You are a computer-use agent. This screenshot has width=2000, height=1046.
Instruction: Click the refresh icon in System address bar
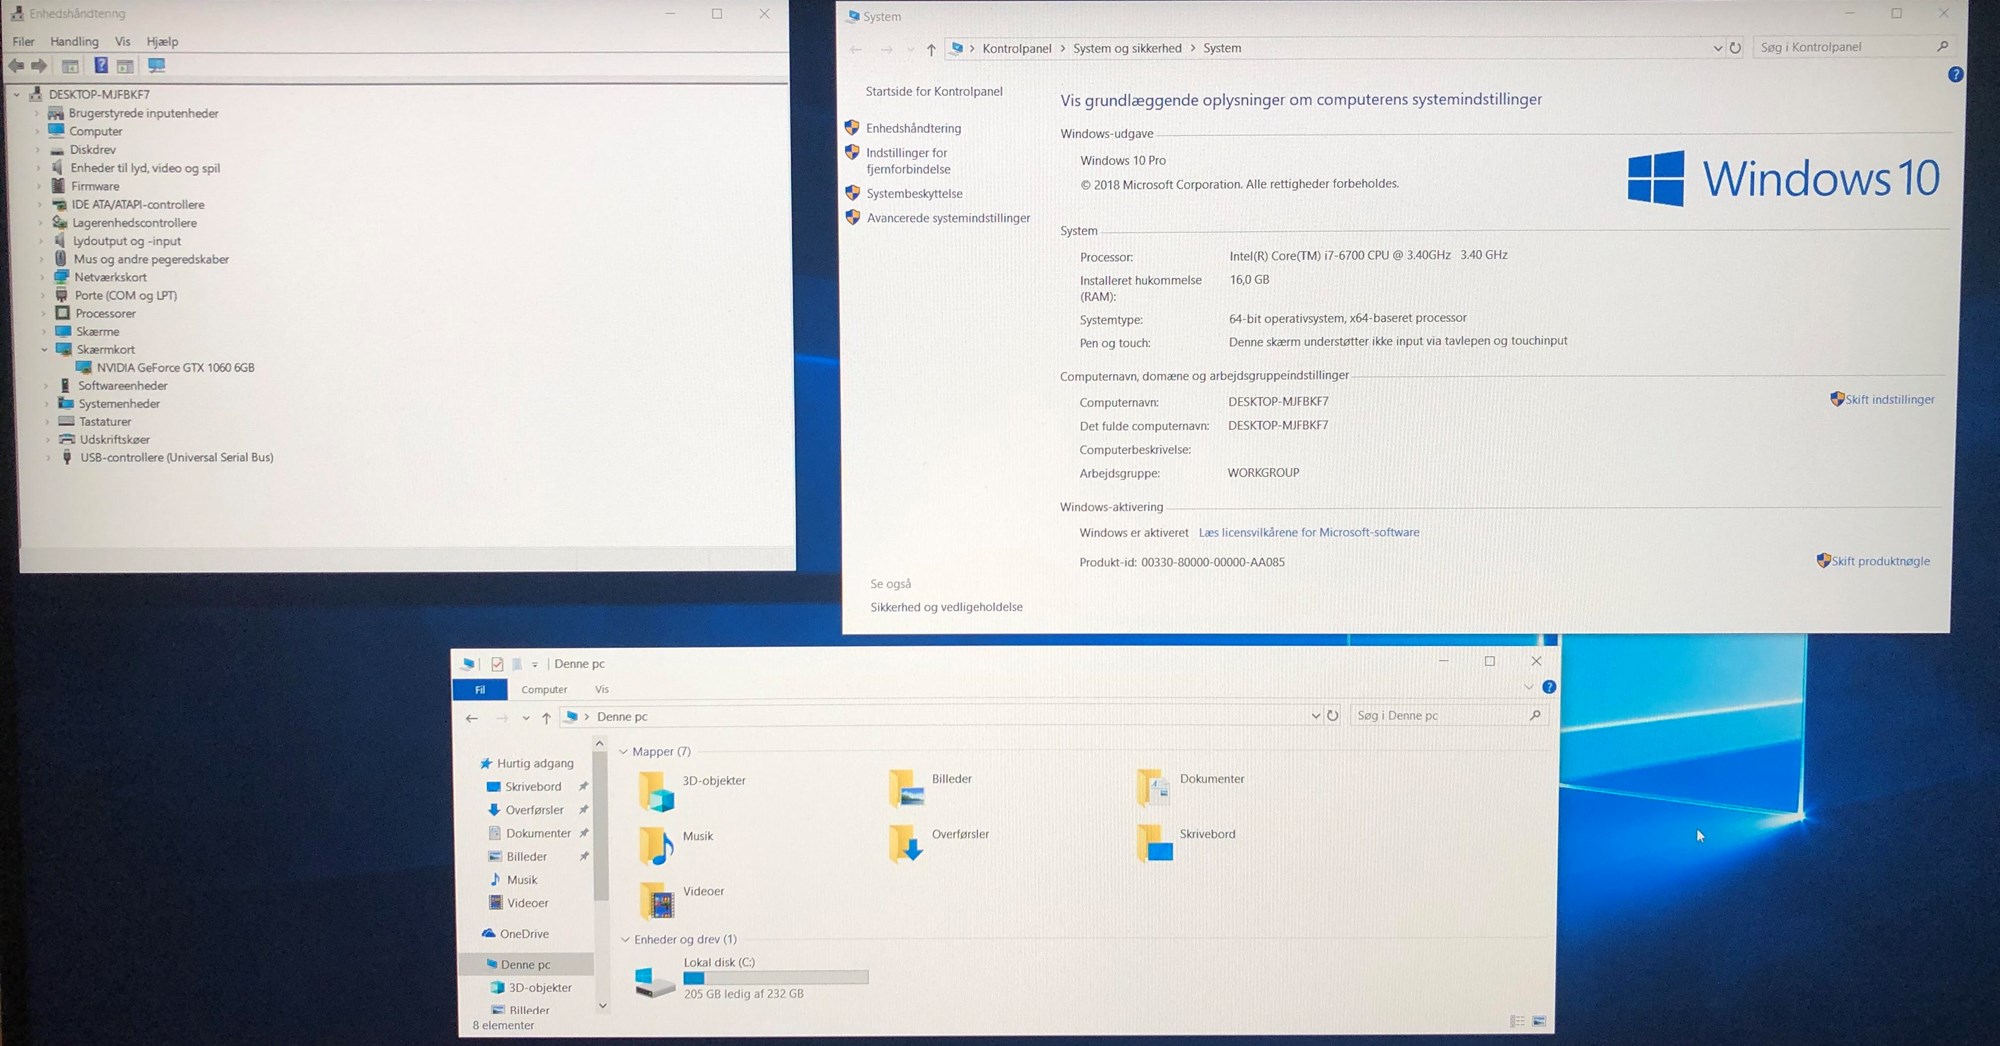1736,48
